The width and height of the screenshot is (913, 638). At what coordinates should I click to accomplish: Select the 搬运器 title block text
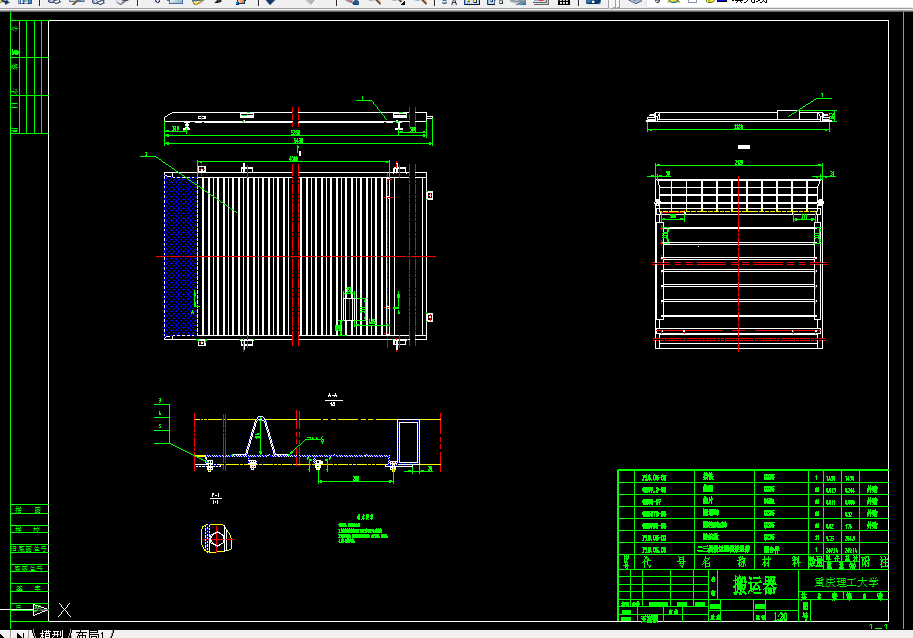pos(755,585)
